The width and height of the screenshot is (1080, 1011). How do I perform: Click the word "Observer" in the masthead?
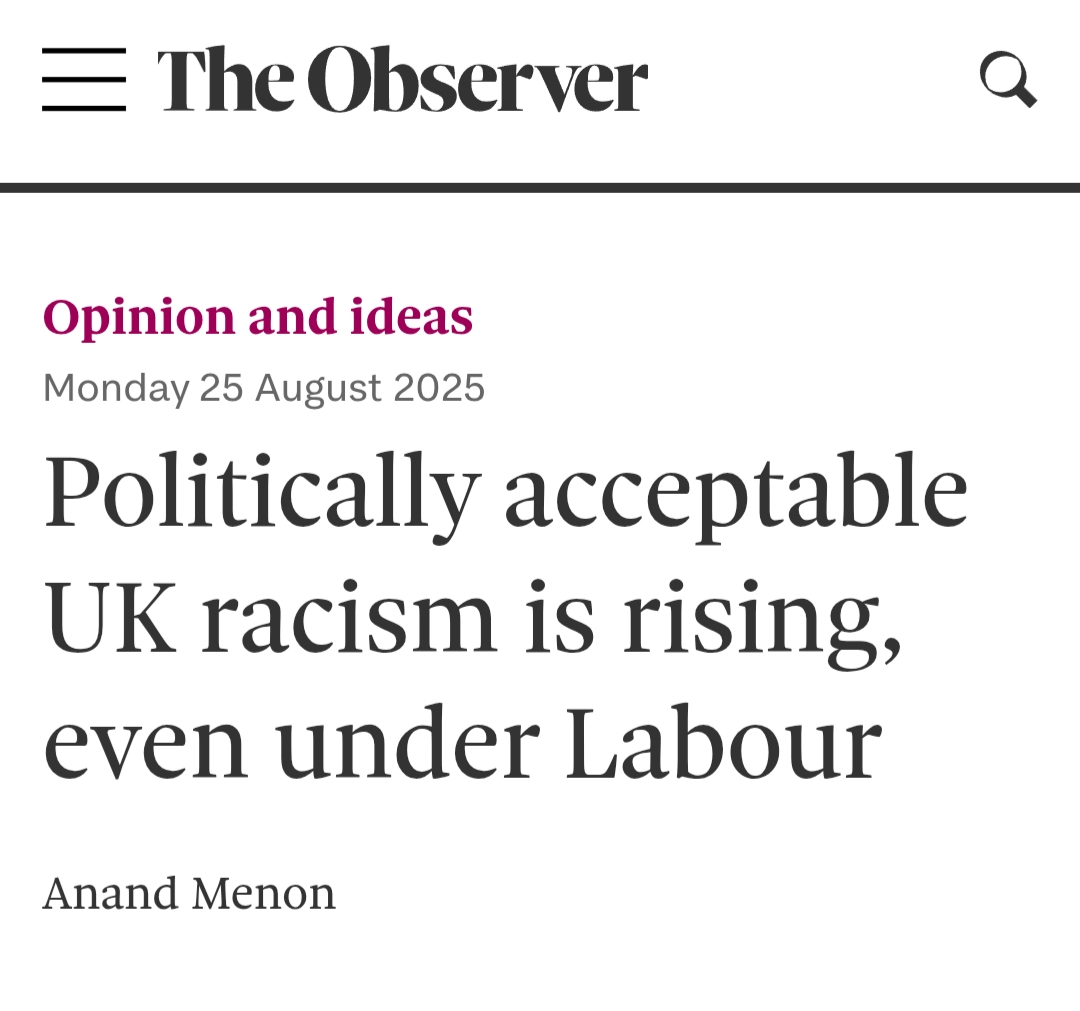477,80
